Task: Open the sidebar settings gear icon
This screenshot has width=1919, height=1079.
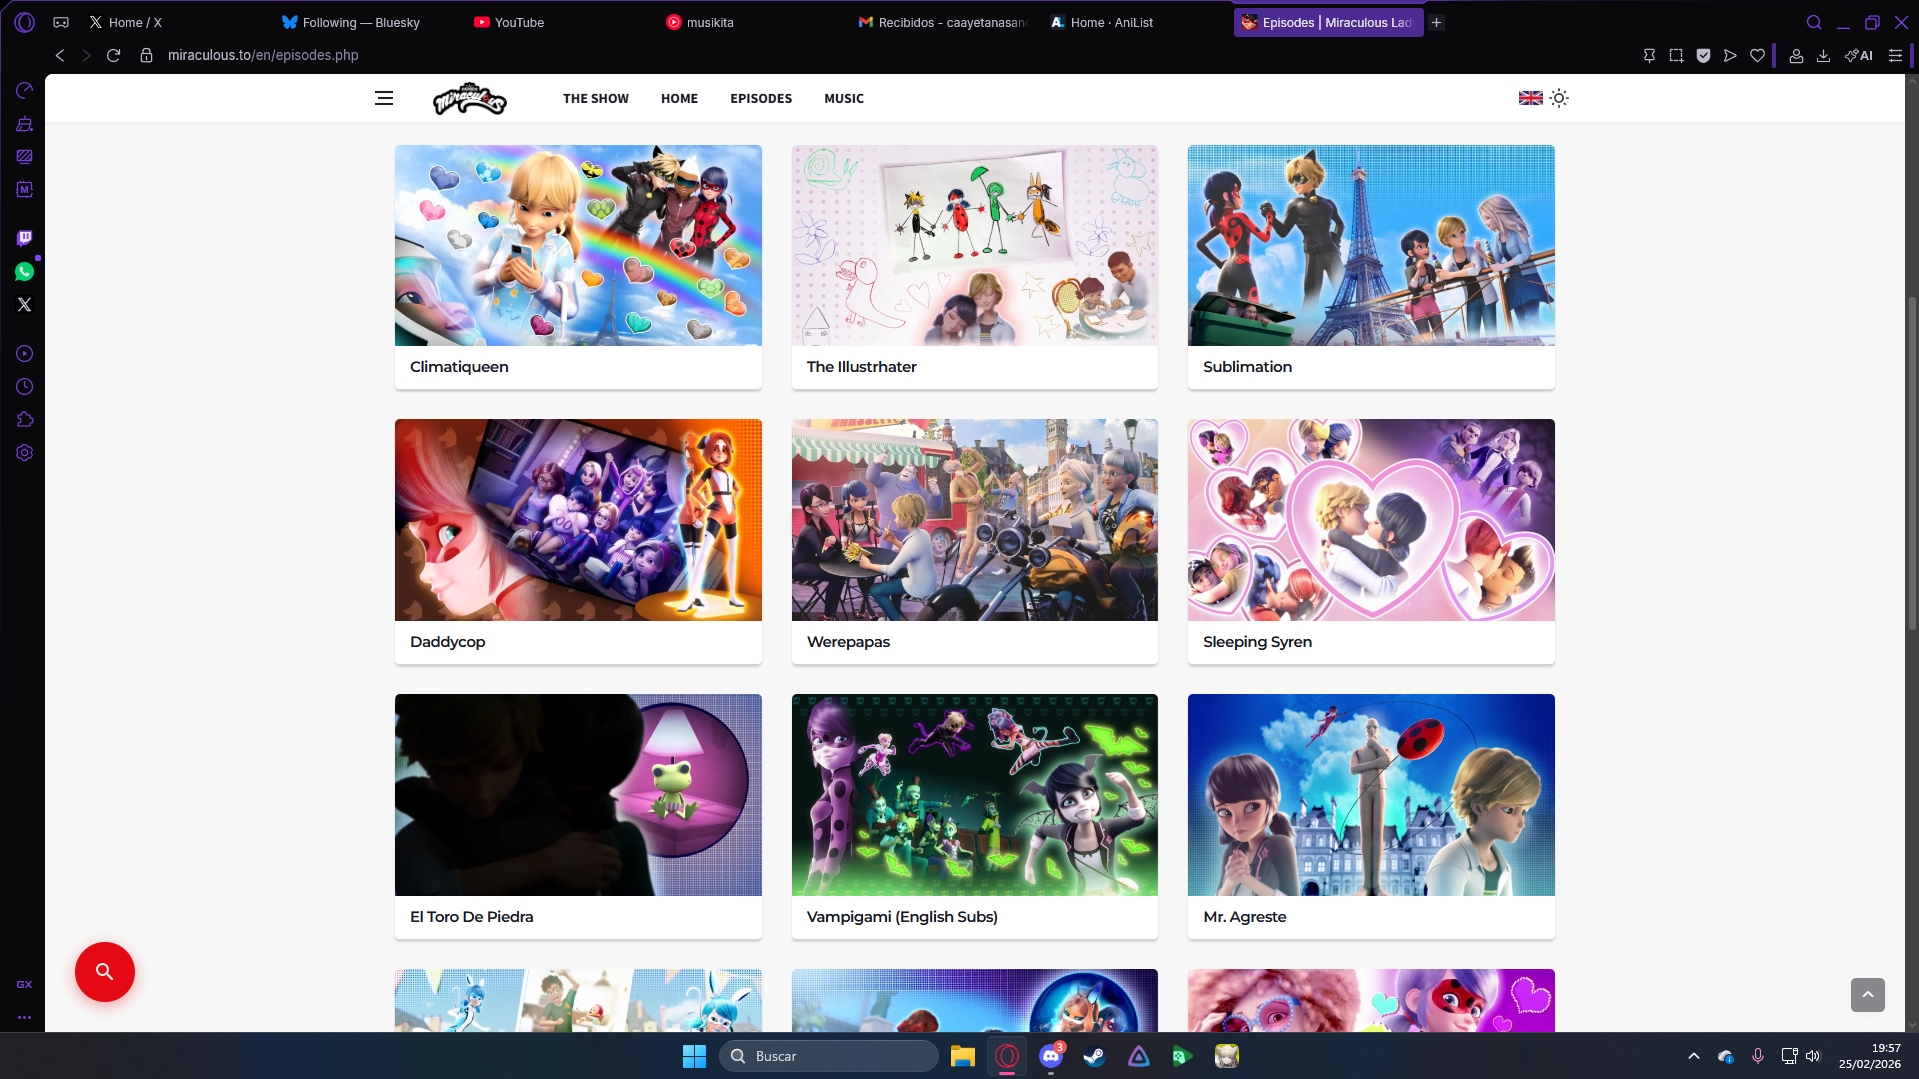Action: pyautogui.click(x=25, y=453)
